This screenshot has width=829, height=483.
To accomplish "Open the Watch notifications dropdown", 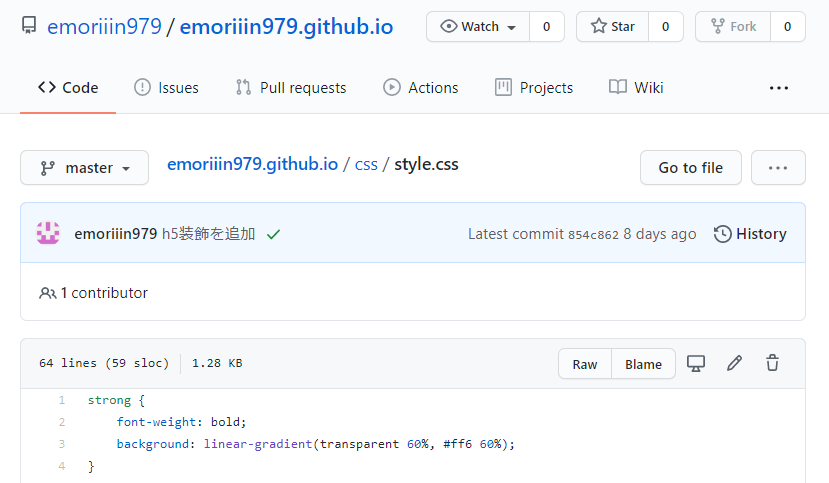I will click(478, 26).
